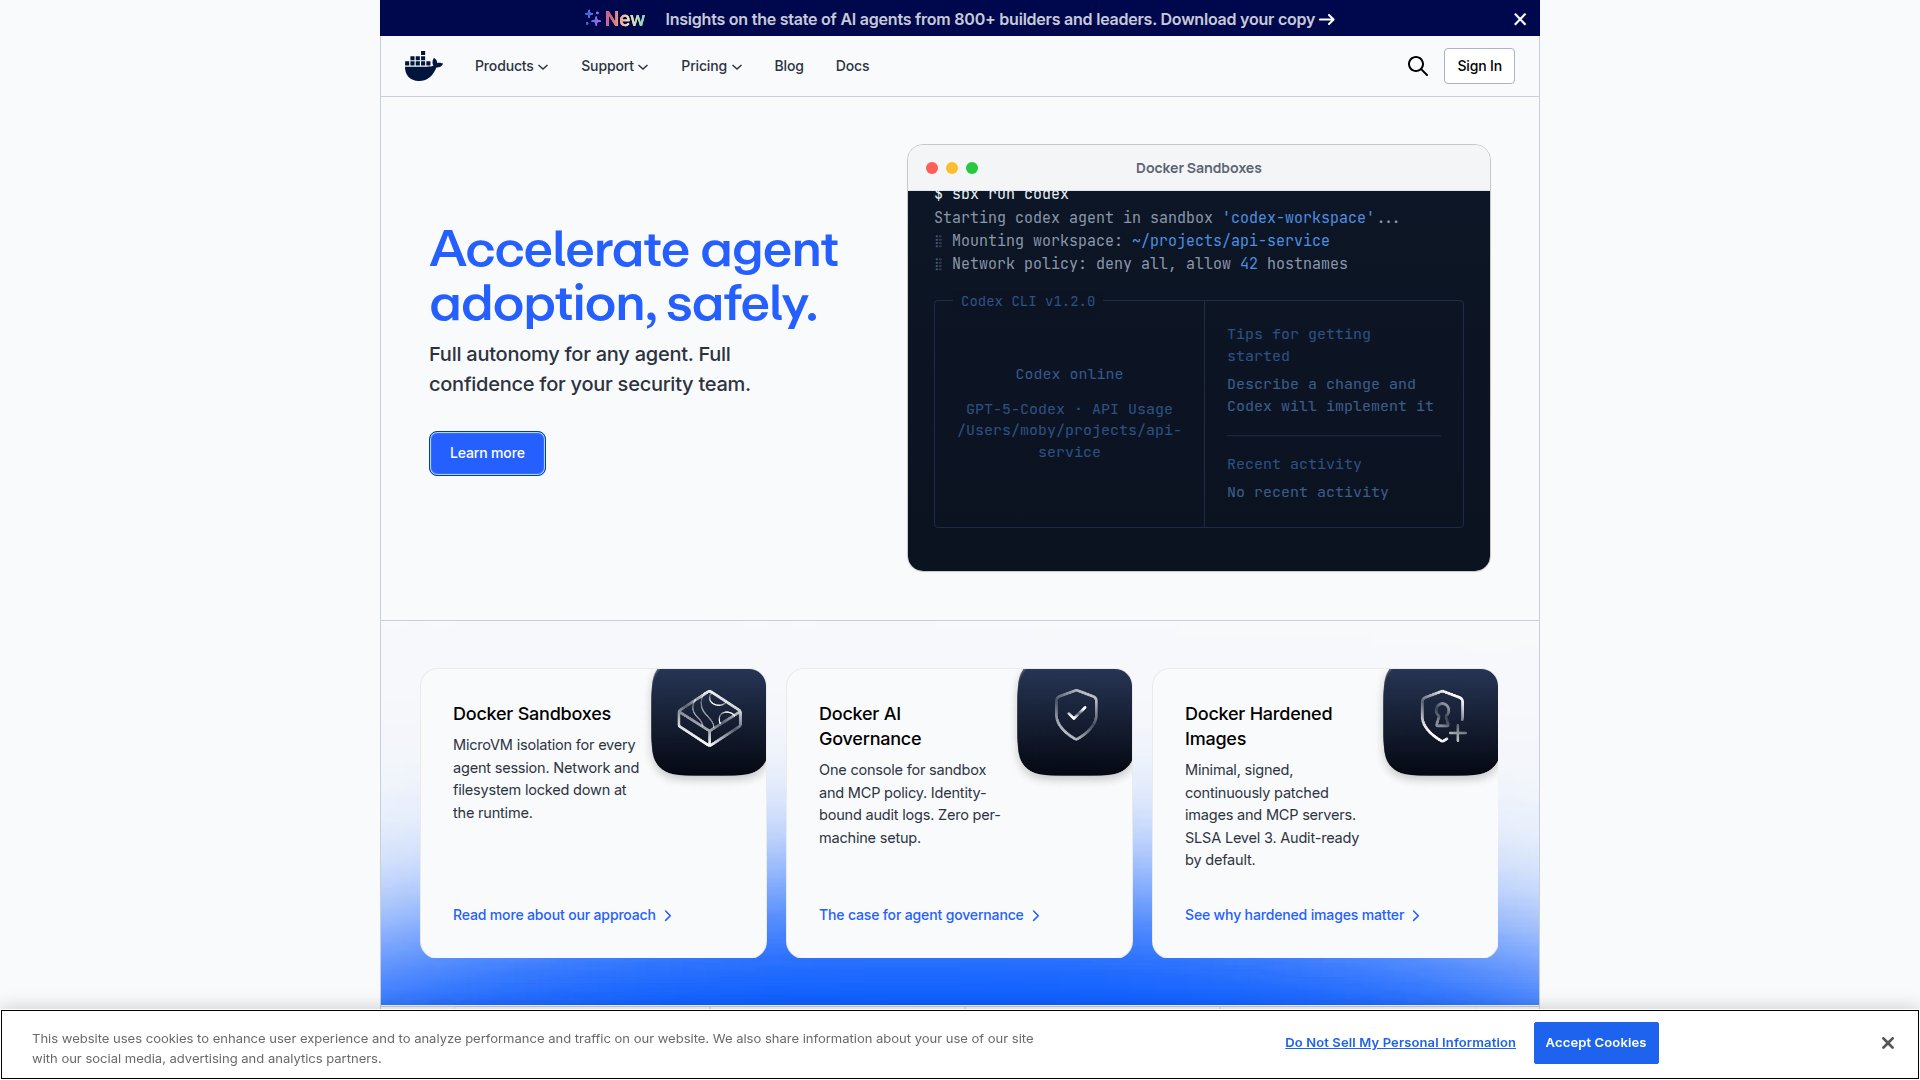Open the Docs page
The height and width of the screenshot is (1080, 1920).
tap(852, 66)
